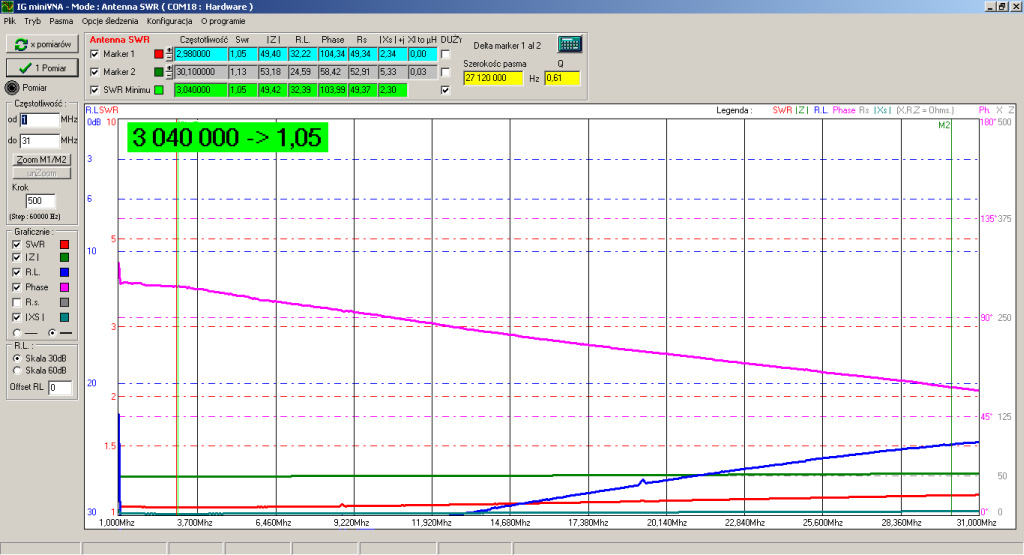Click the magenta Phase trace color box
Screen dimensions: 1024x555
64,287
